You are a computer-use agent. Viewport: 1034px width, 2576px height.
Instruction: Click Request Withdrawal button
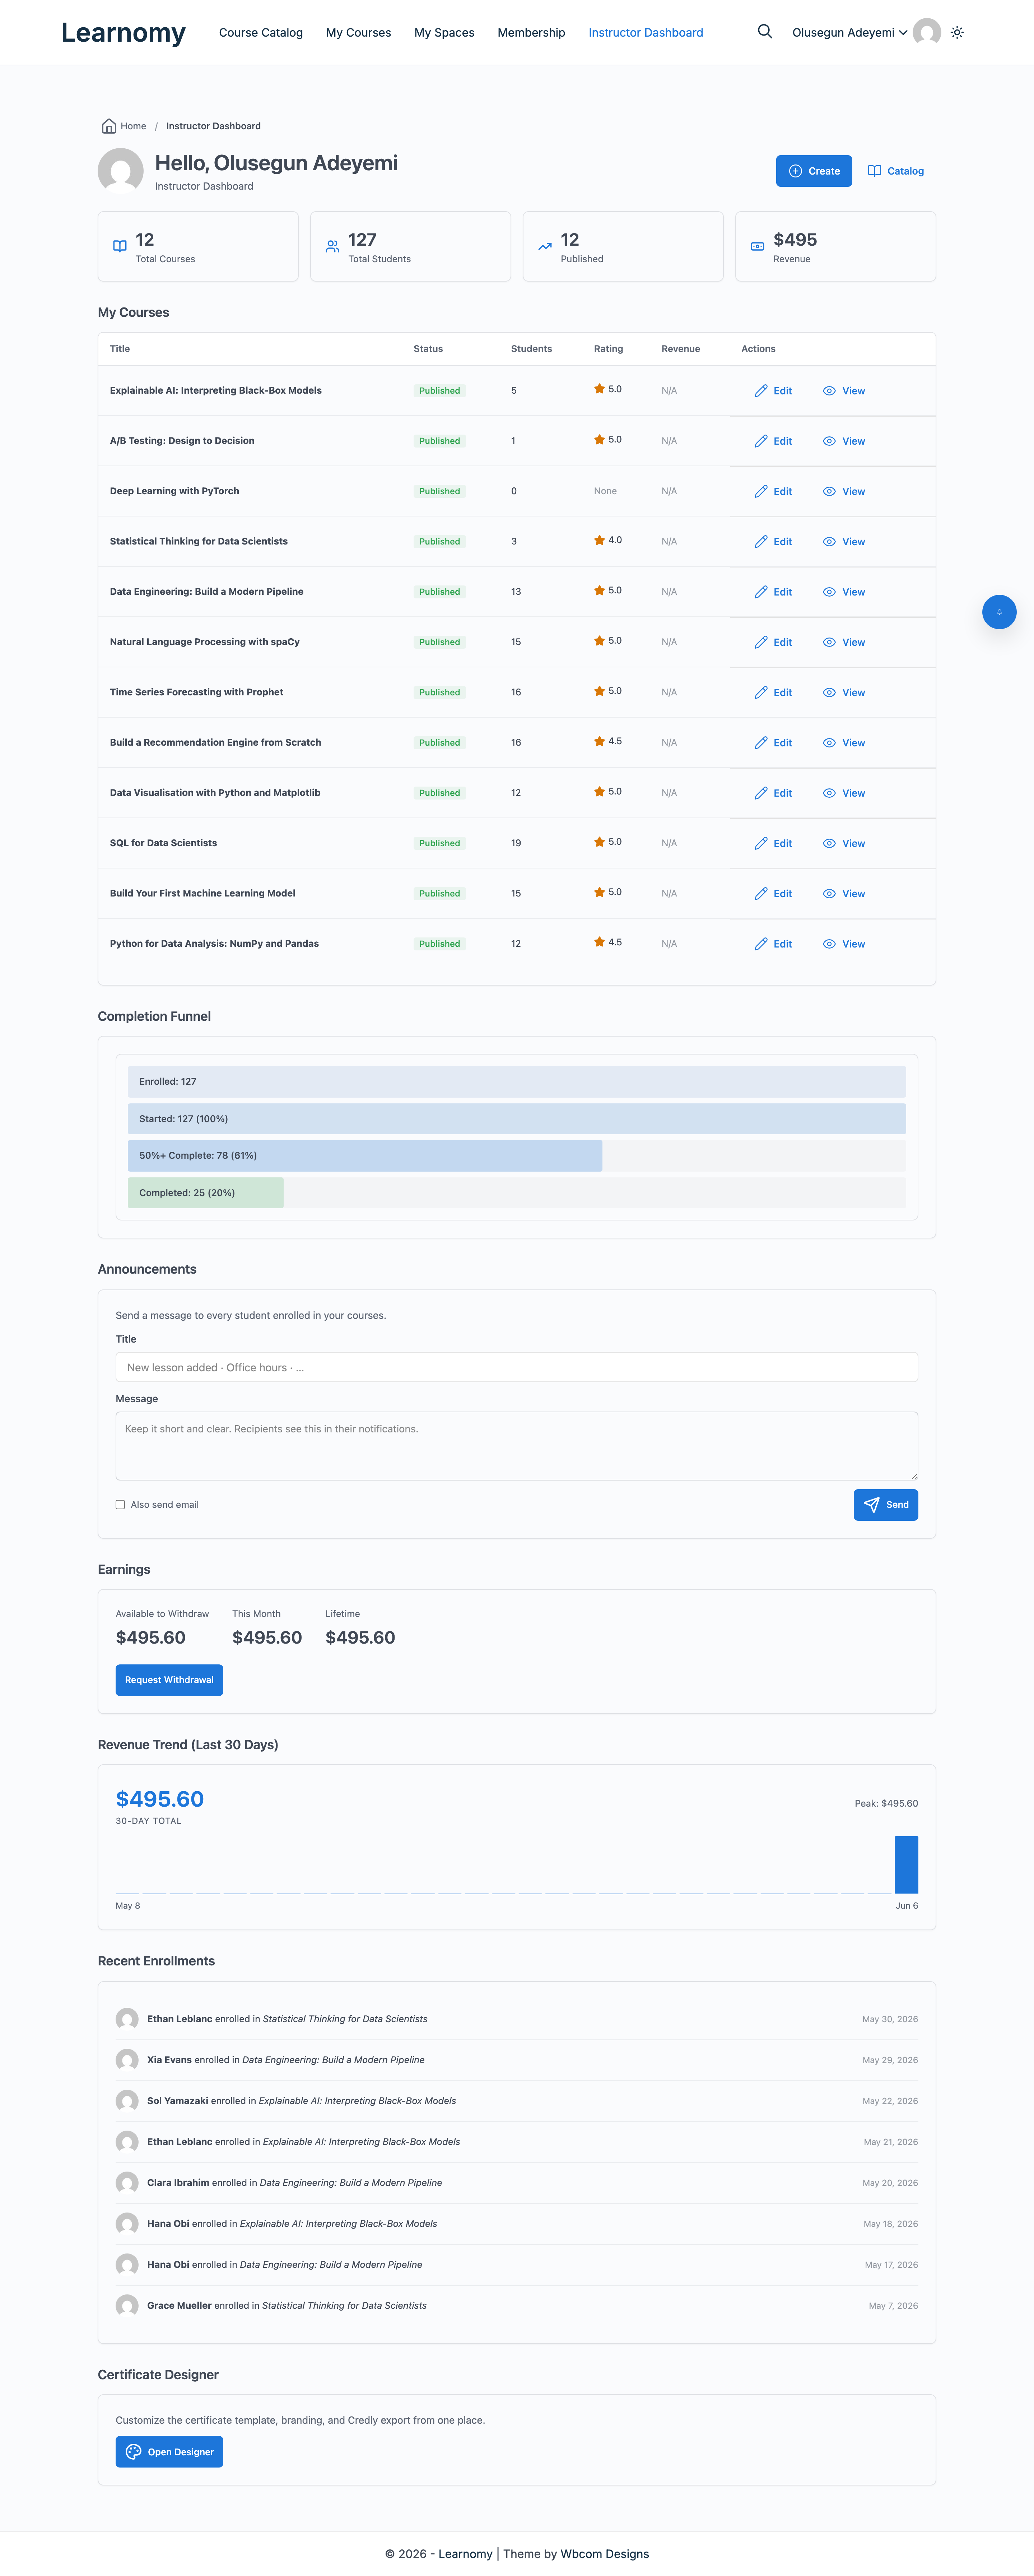[x=169, y=1680]
